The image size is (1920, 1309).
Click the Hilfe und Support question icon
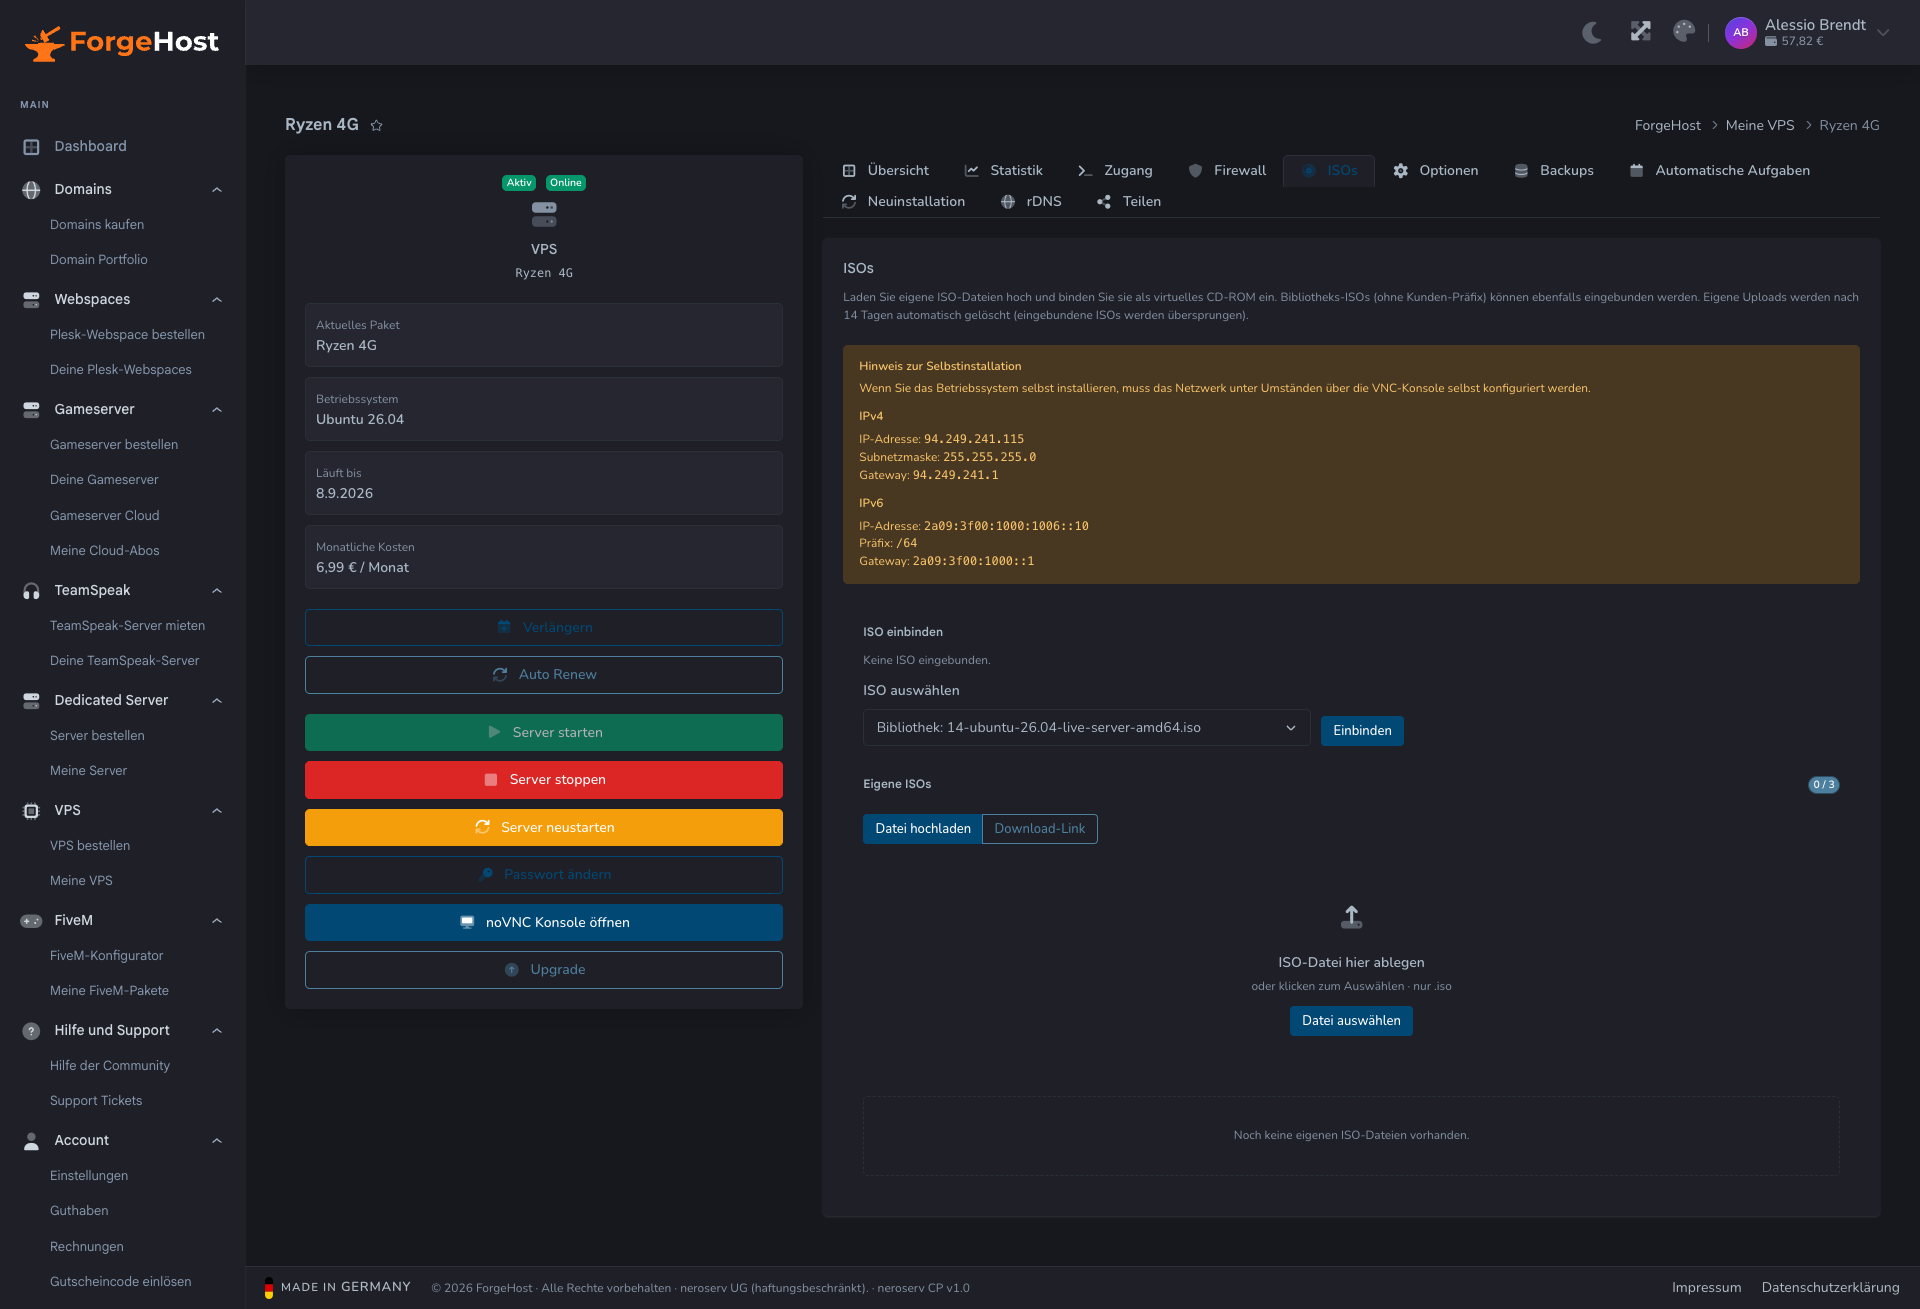coord(31,1030)
